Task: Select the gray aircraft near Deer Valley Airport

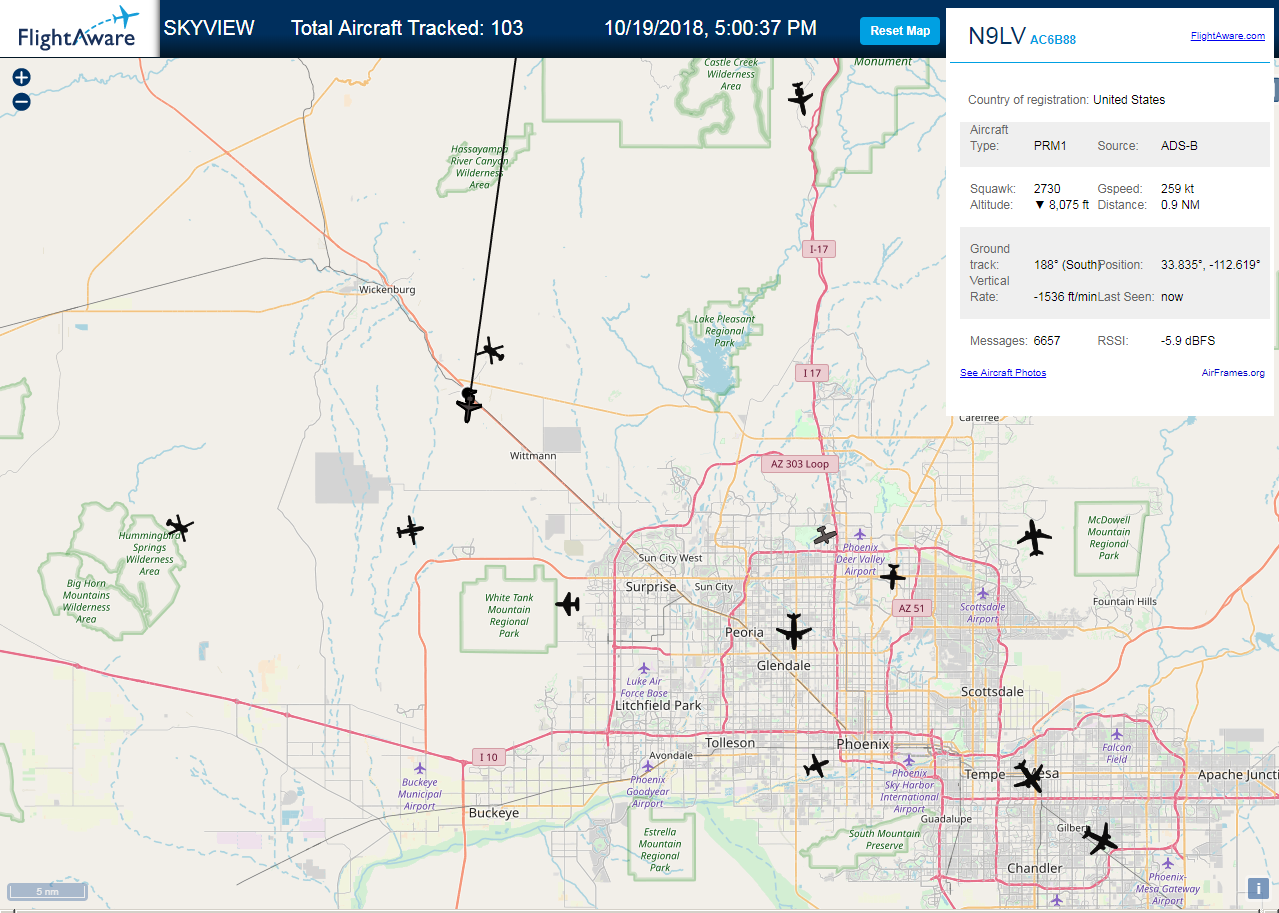Action: 825,536
